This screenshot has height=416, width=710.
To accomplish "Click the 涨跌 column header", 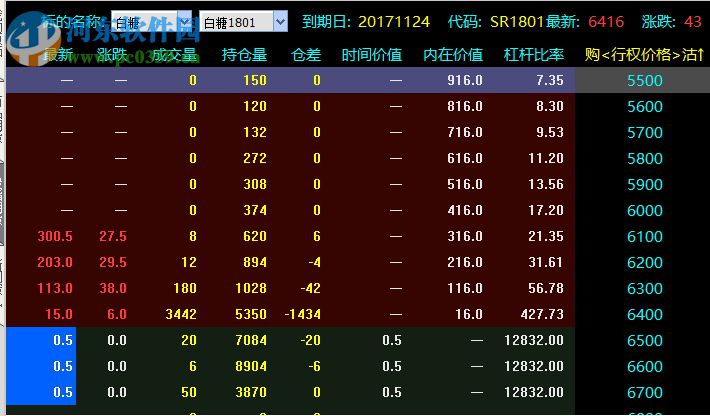I will pyautogui.click(x=111, y=55).
